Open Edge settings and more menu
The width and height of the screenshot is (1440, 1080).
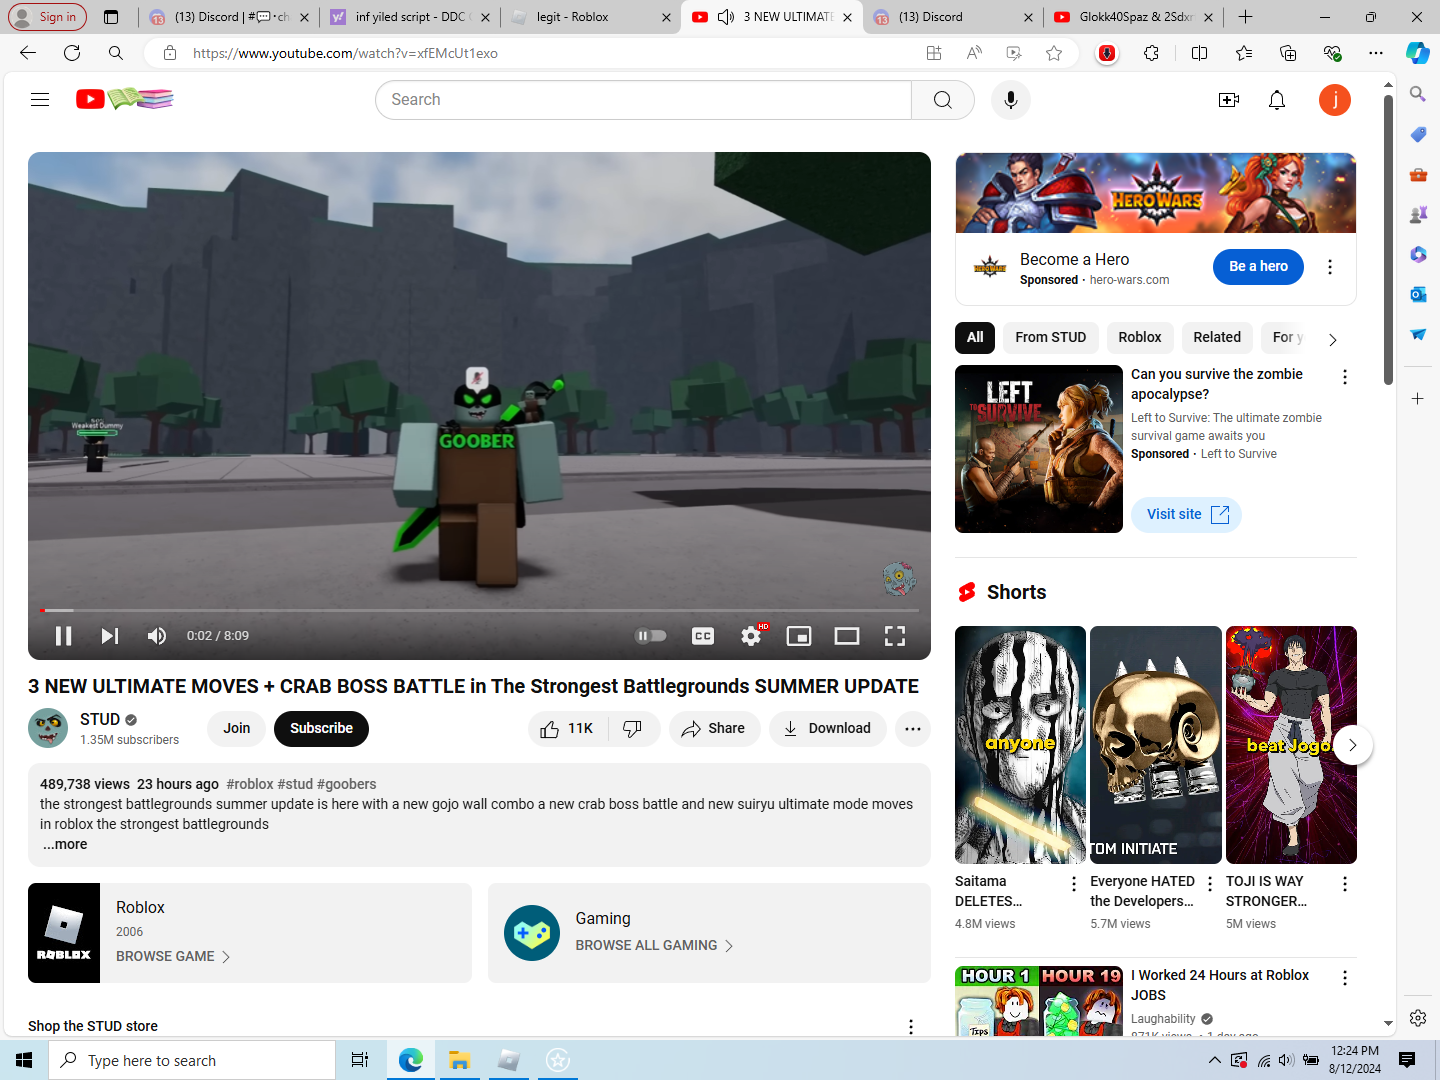[x=1376, y=53]
